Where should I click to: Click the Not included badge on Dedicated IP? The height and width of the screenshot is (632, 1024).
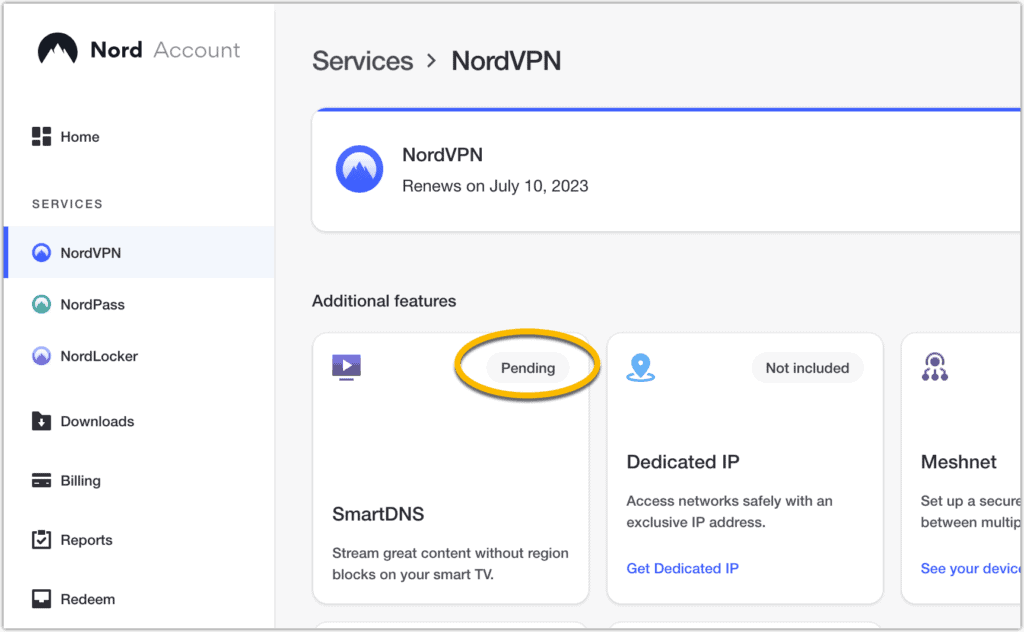point(807,368)
